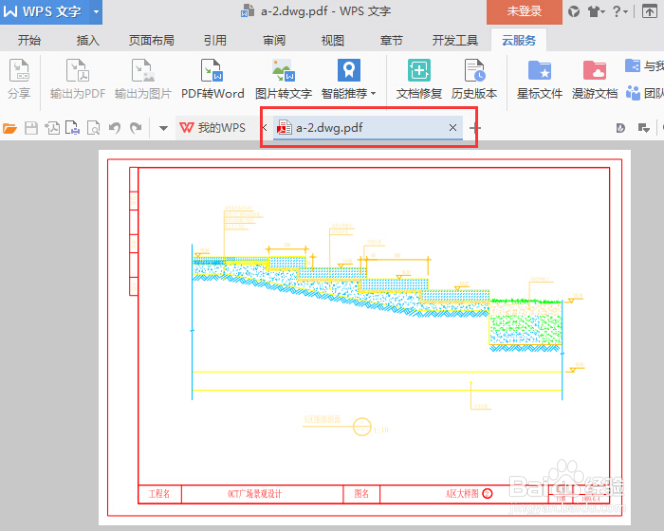The width and height of the screenshot is (664, 531).
Task: Click the 分享 share icon
Action: tap(19, 79)
